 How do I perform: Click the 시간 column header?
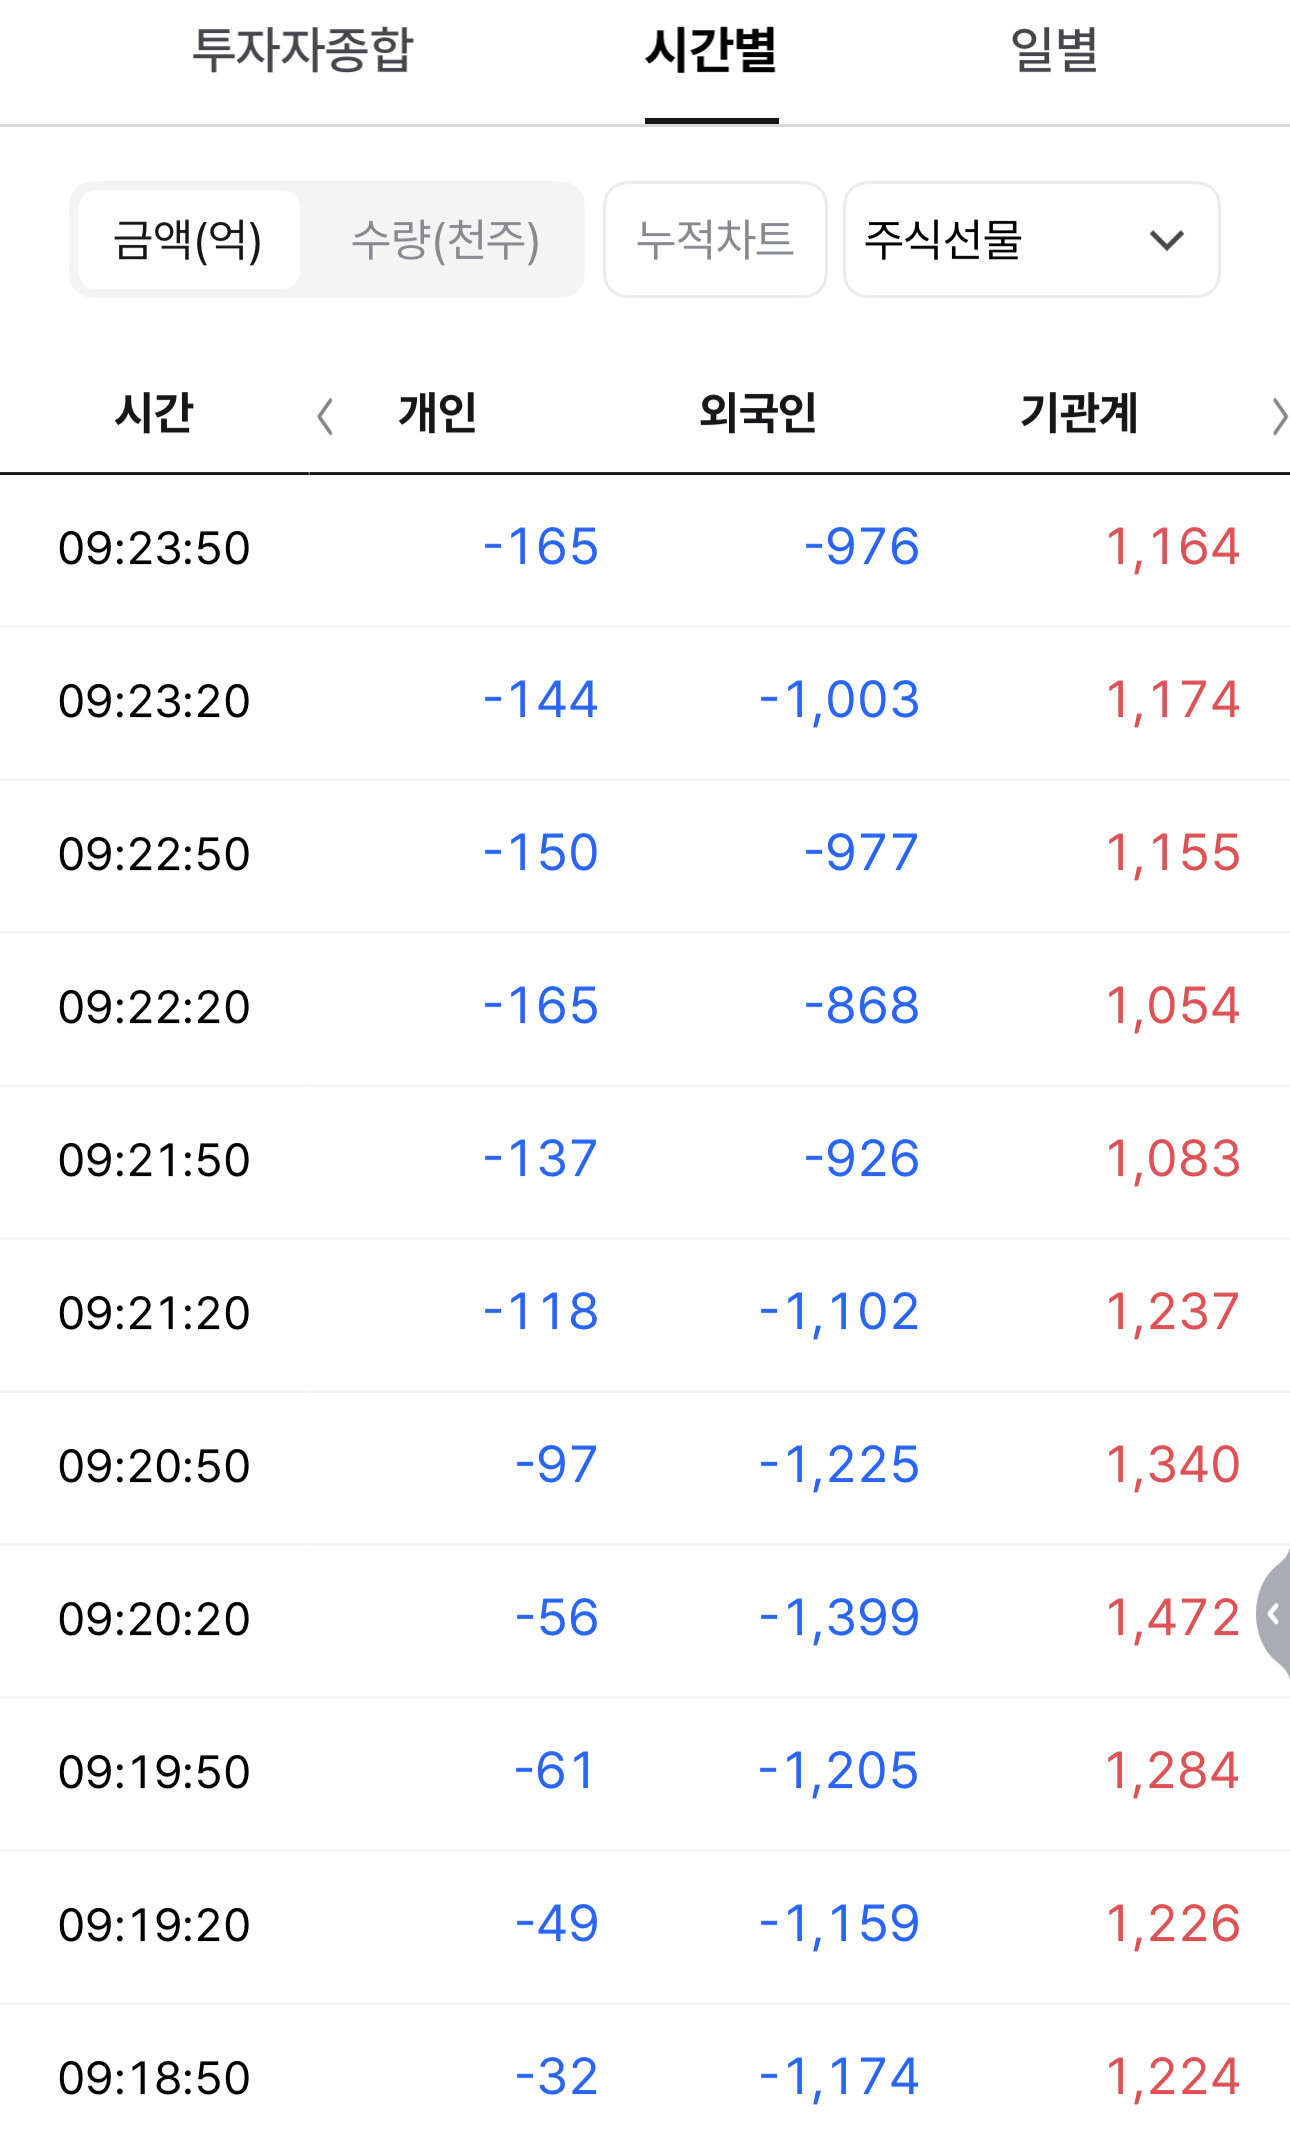(154, 413)
